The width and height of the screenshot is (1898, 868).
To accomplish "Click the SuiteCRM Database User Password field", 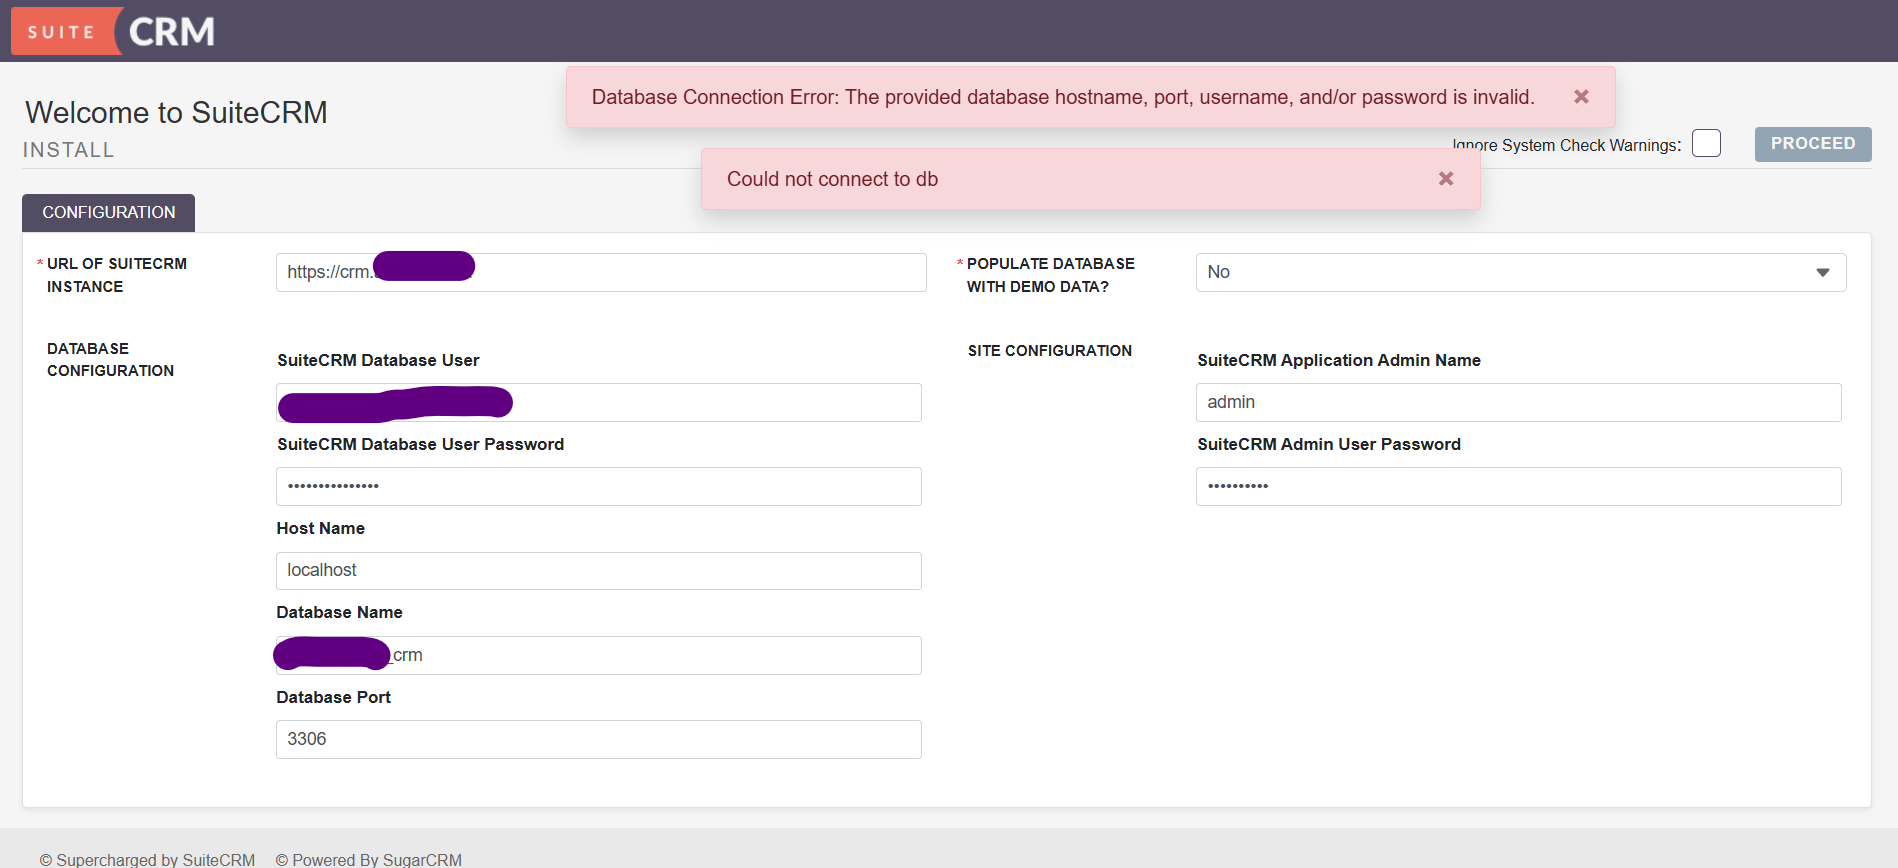I will [x=599, y=487].
